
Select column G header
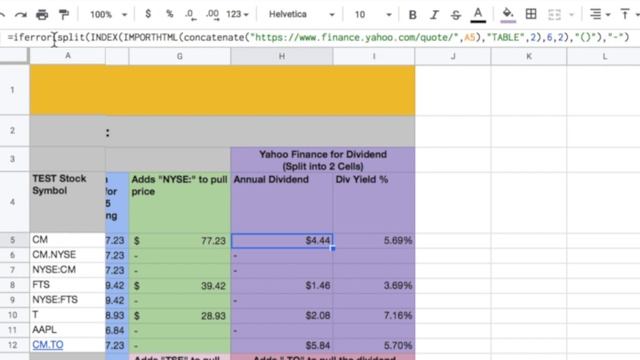pos(180,56)
